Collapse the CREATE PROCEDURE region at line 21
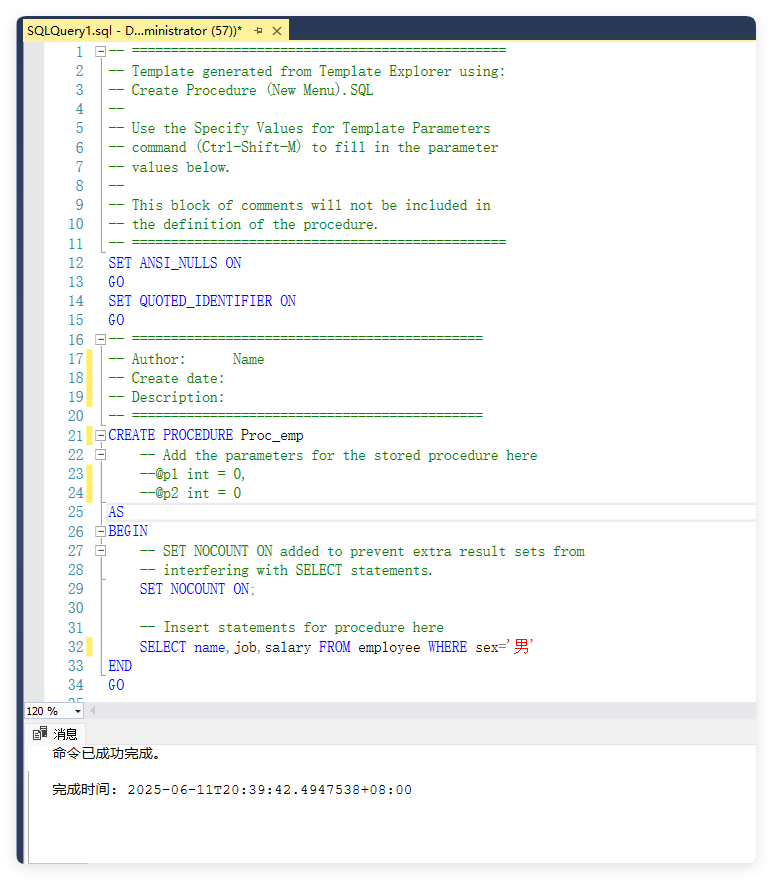Screen dimensions: 772x880 tap(100, 436)
